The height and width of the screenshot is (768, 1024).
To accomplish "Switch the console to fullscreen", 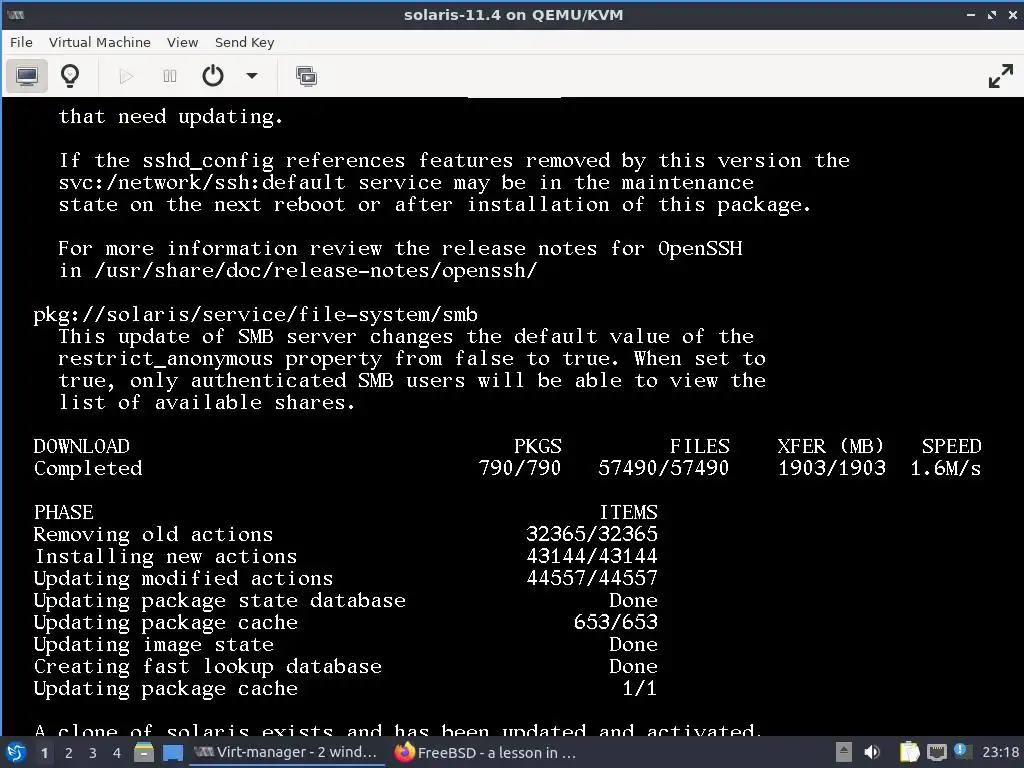I will point(1000,76).
